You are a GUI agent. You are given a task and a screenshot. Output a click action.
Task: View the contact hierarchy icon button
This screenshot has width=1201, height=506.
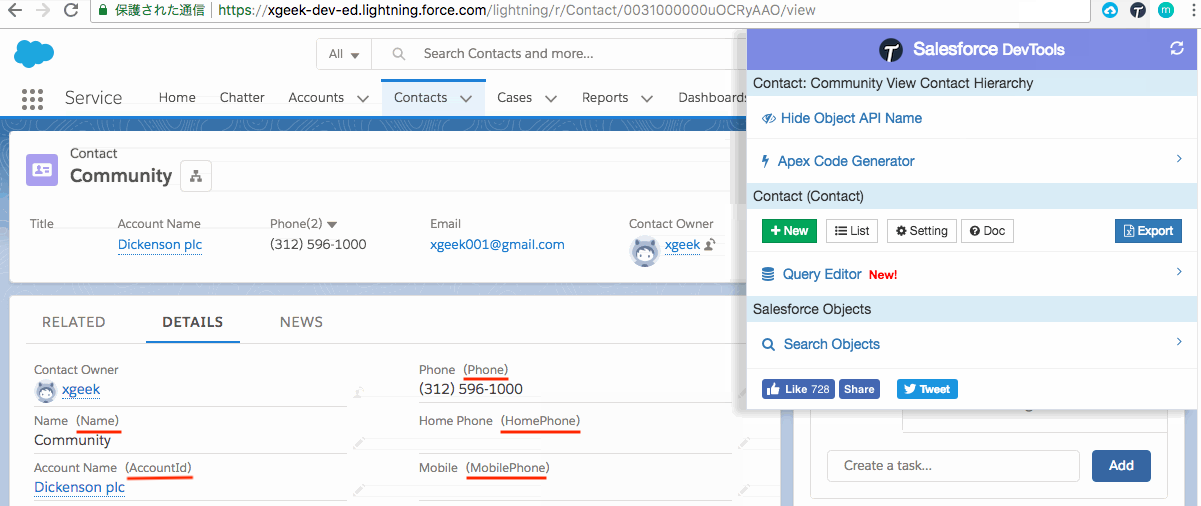point(195,176)
